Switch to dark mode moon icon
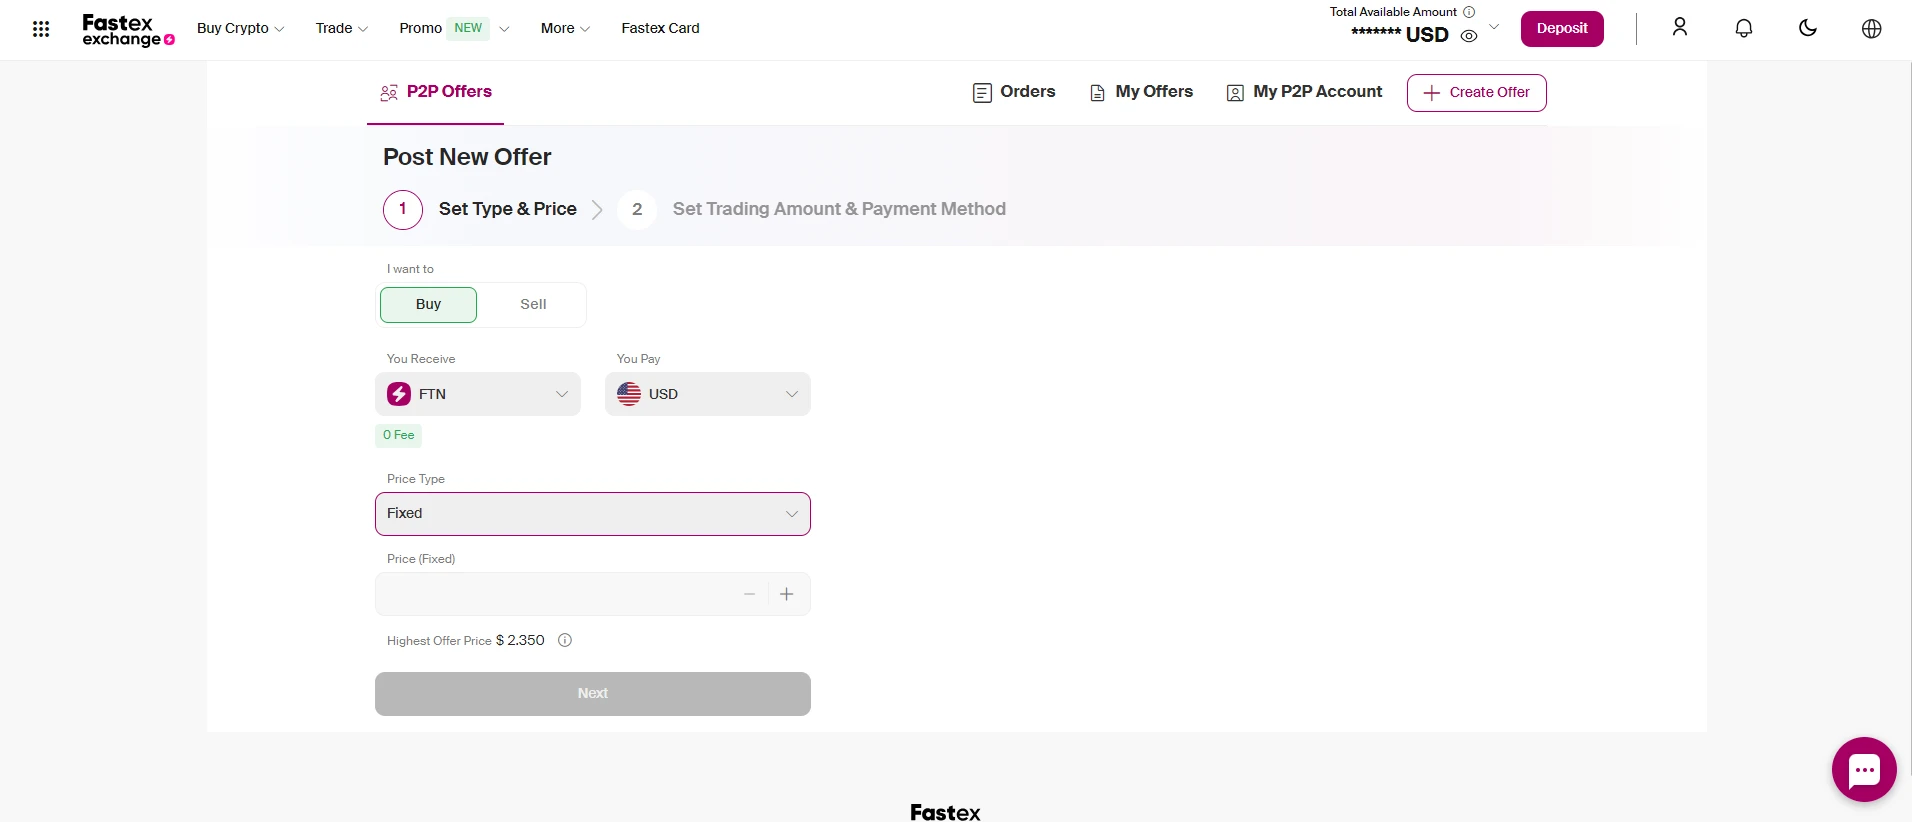Screen dimensions: 1912x822 (1808, 28)
